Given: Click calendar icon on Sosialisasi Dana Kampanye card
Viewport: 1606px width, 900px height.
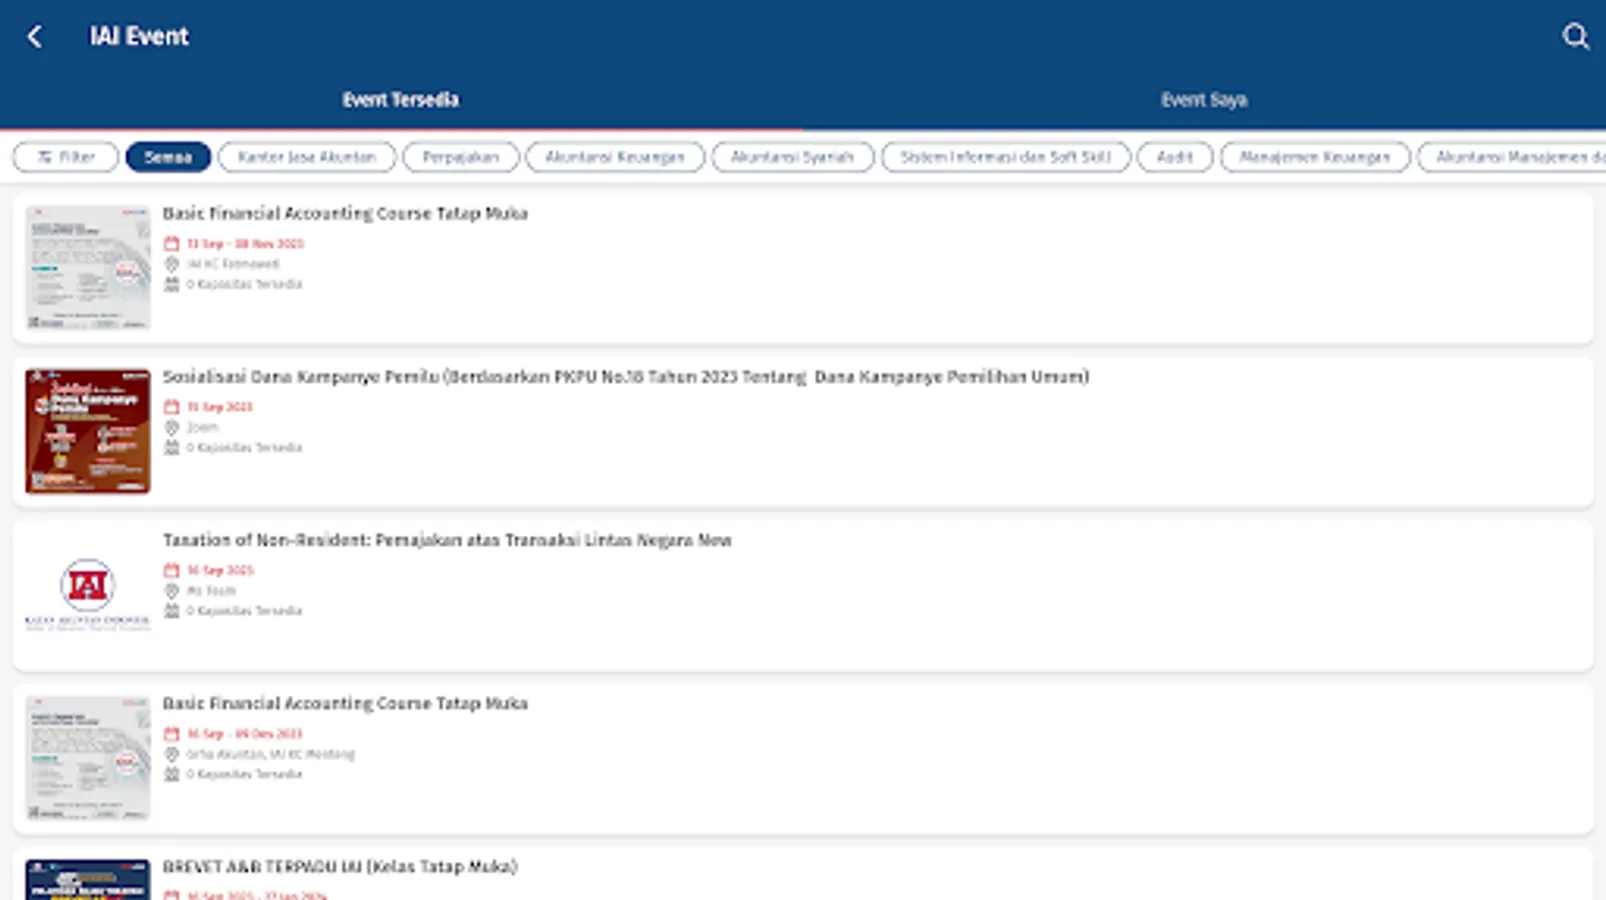Looking at the screenshot, I should [x=171, y=407].
